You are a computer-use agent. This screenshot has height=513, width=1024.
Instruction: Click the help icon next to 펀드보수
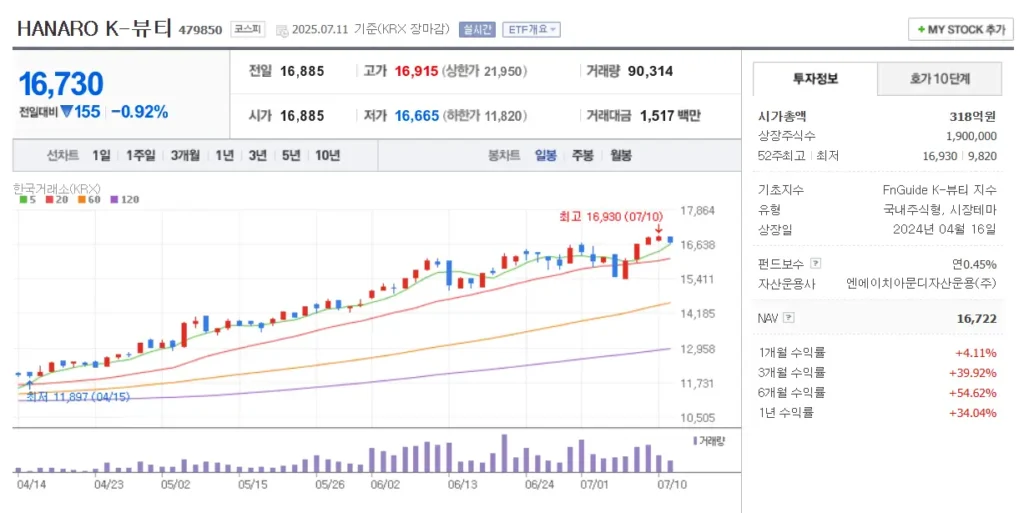pos(816,264)
